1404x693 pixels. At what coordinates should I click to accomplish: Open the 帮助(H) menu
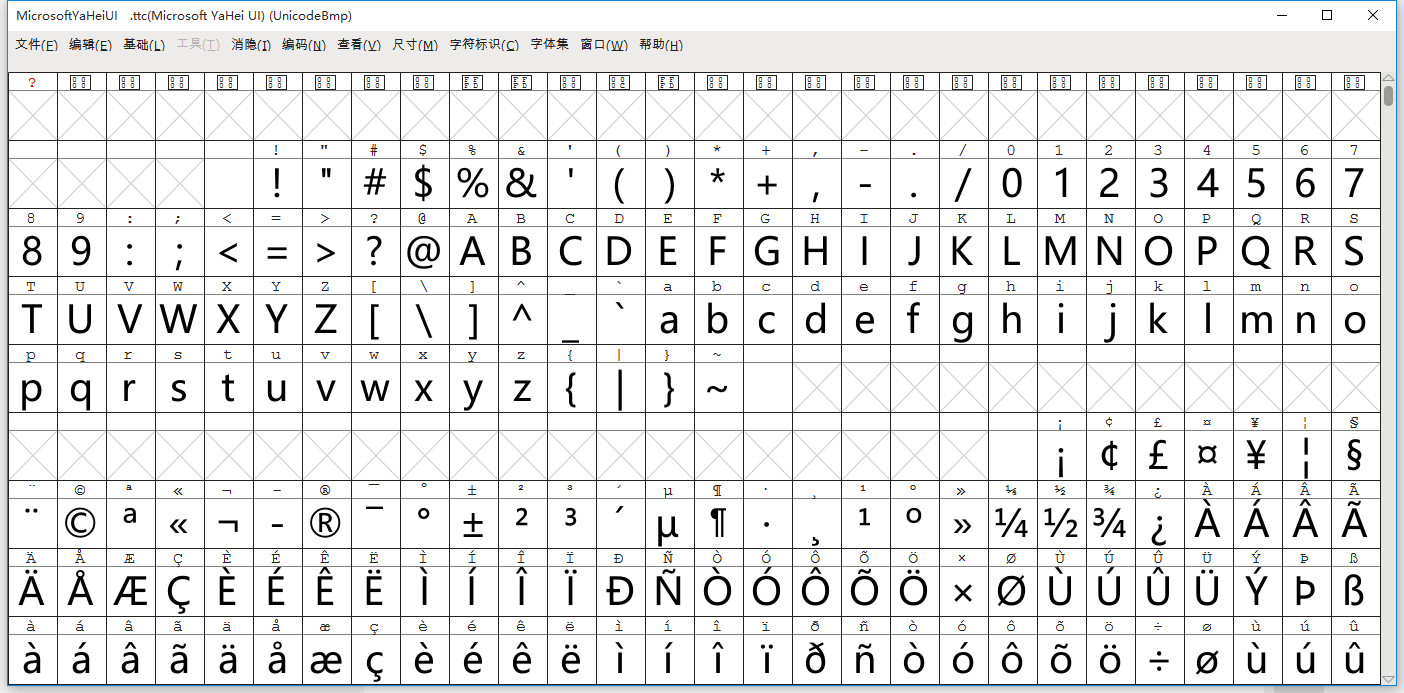coord(660,45)
